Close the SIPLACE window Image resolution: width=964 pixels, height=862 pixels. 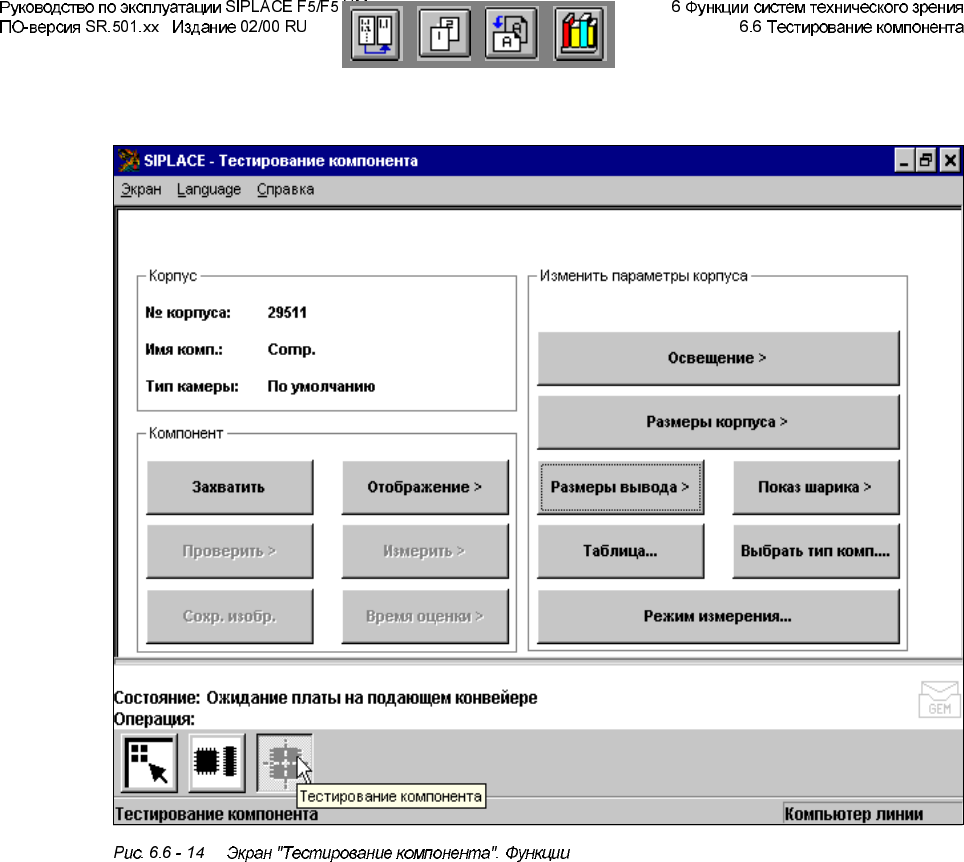[950, 160]
